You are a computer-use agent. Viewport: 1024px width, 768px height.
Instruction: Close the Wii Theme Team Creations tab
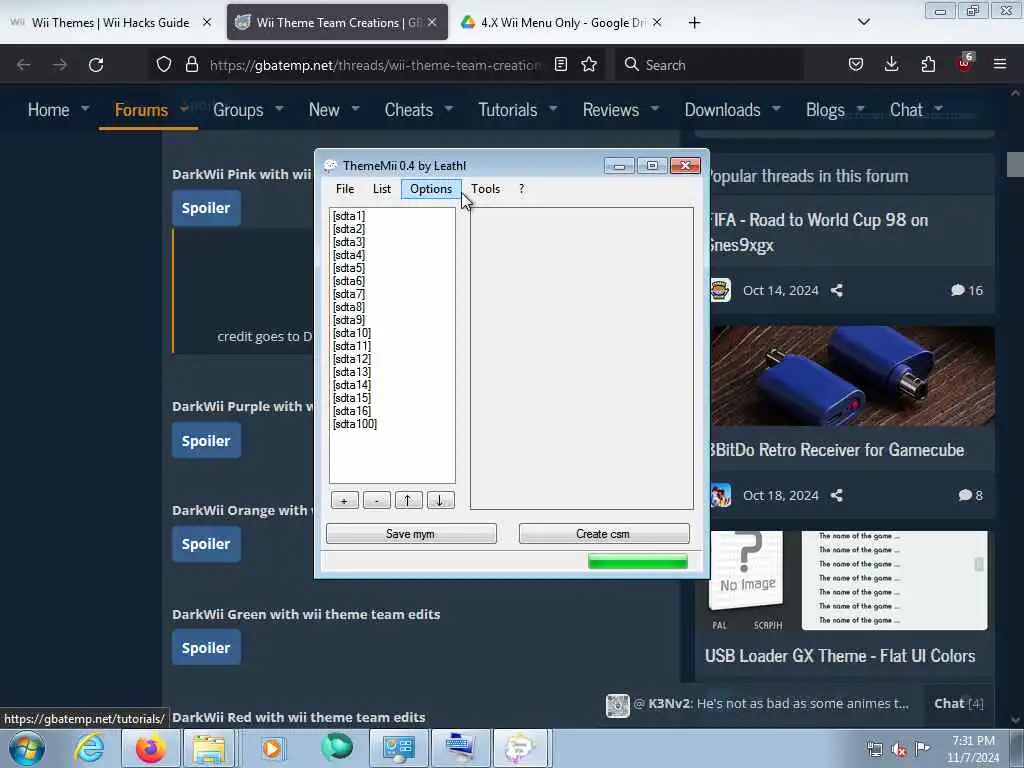tap(432, 23)
